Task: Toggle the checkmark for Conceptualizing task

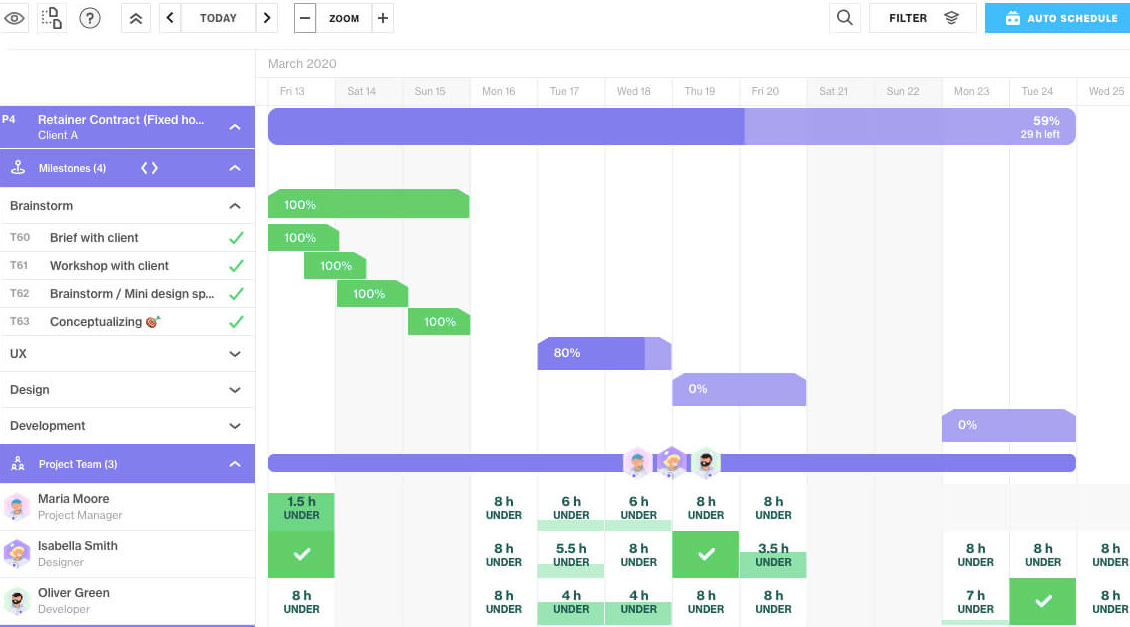Action: pos(236,322)
